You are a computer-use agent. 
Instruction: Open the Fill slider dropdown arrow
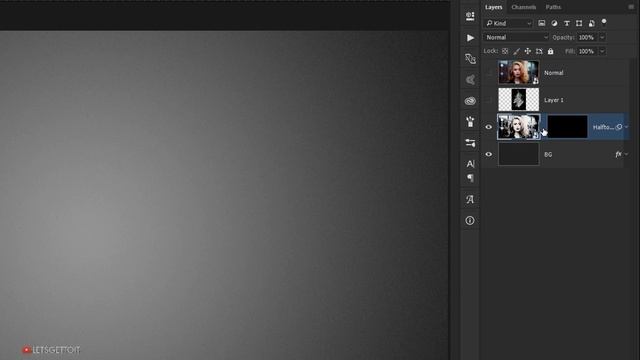pos(602,51)
